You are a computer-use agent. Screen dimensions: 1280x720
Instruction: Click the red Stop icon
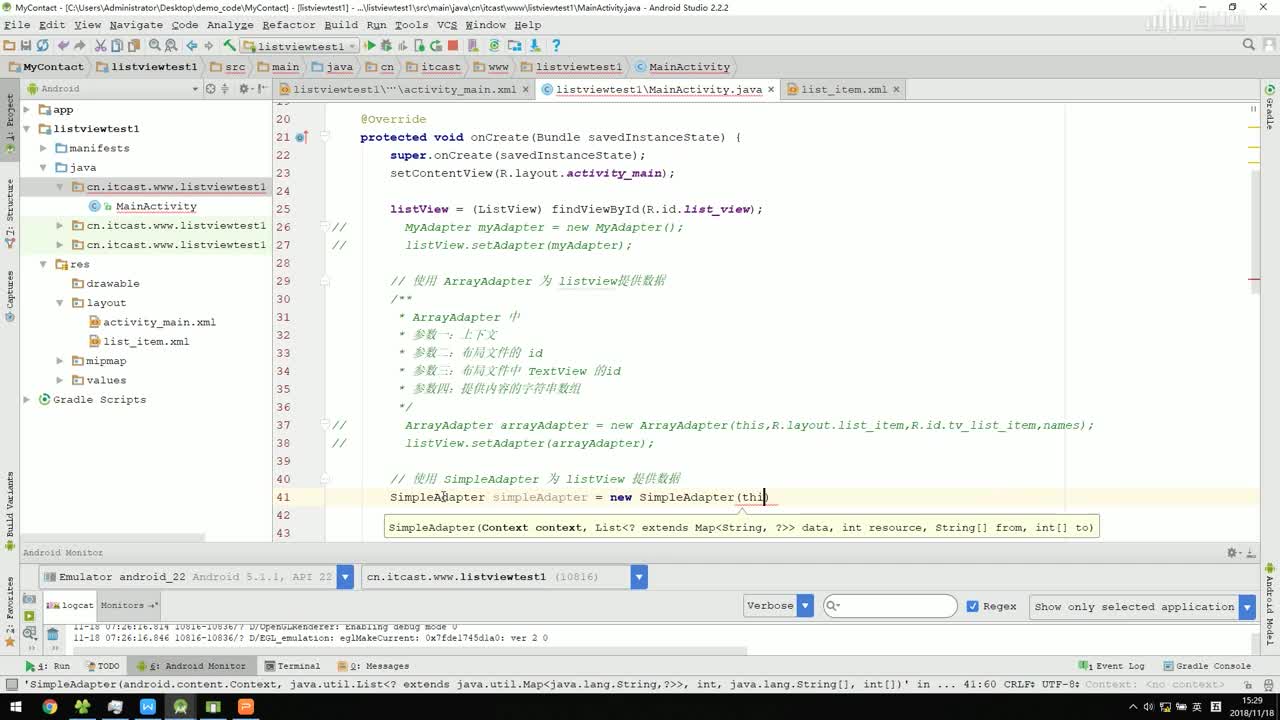click(453, 45)
